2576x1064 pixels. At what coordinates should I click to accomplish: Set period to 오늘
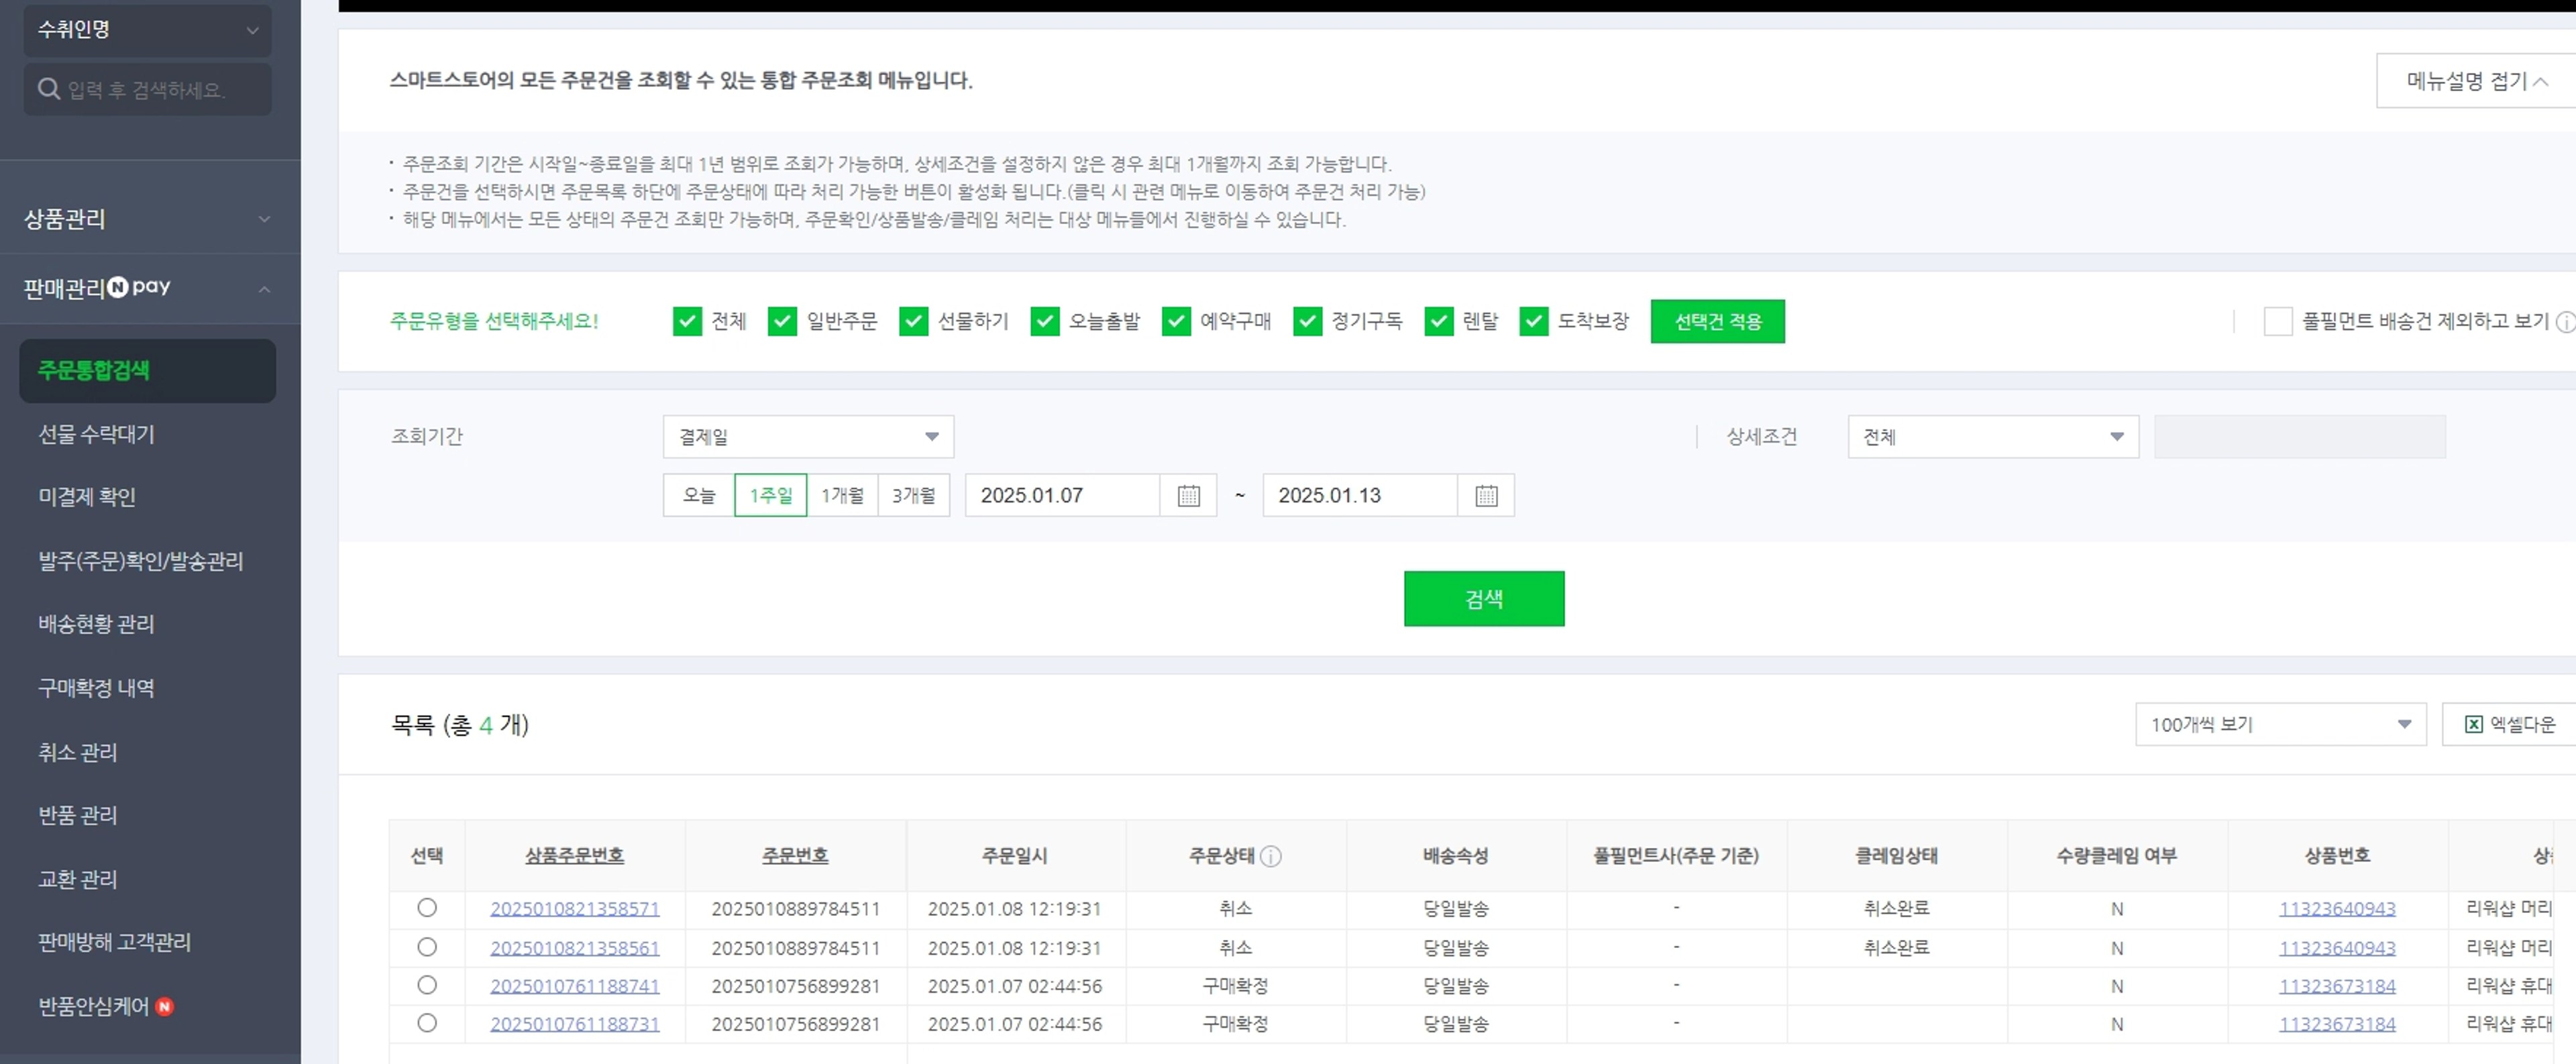pos(699,495)
